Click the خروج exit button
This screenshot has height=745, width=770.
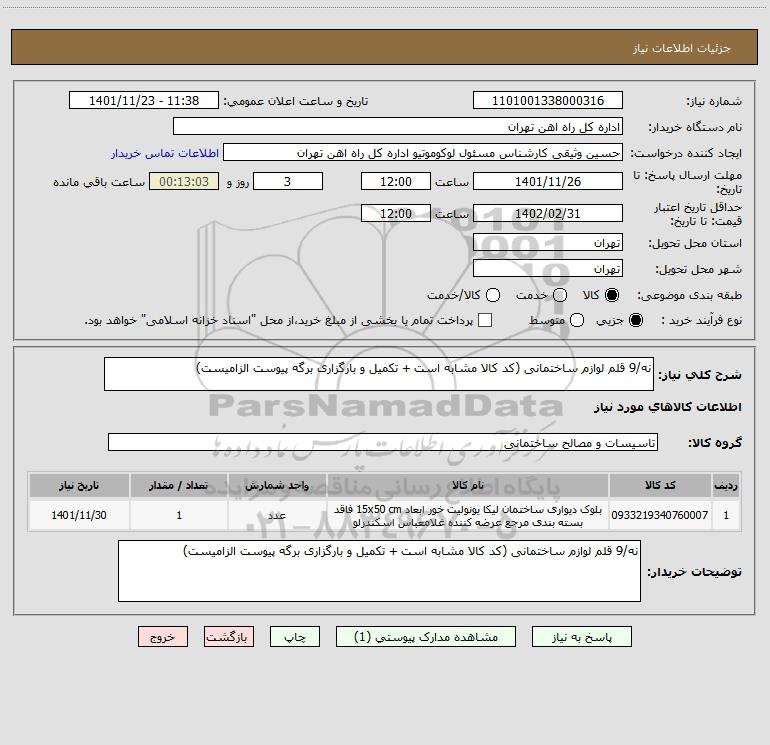tap(163, 637)
